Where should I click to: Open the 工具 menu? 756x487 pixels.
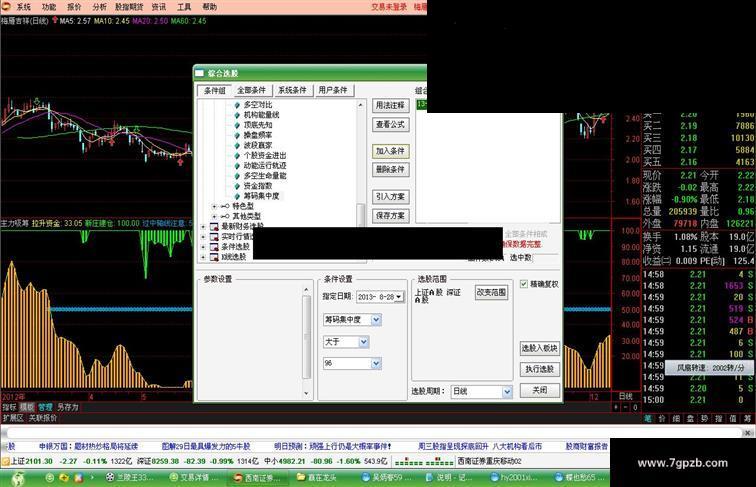click(x=184, y=7)
